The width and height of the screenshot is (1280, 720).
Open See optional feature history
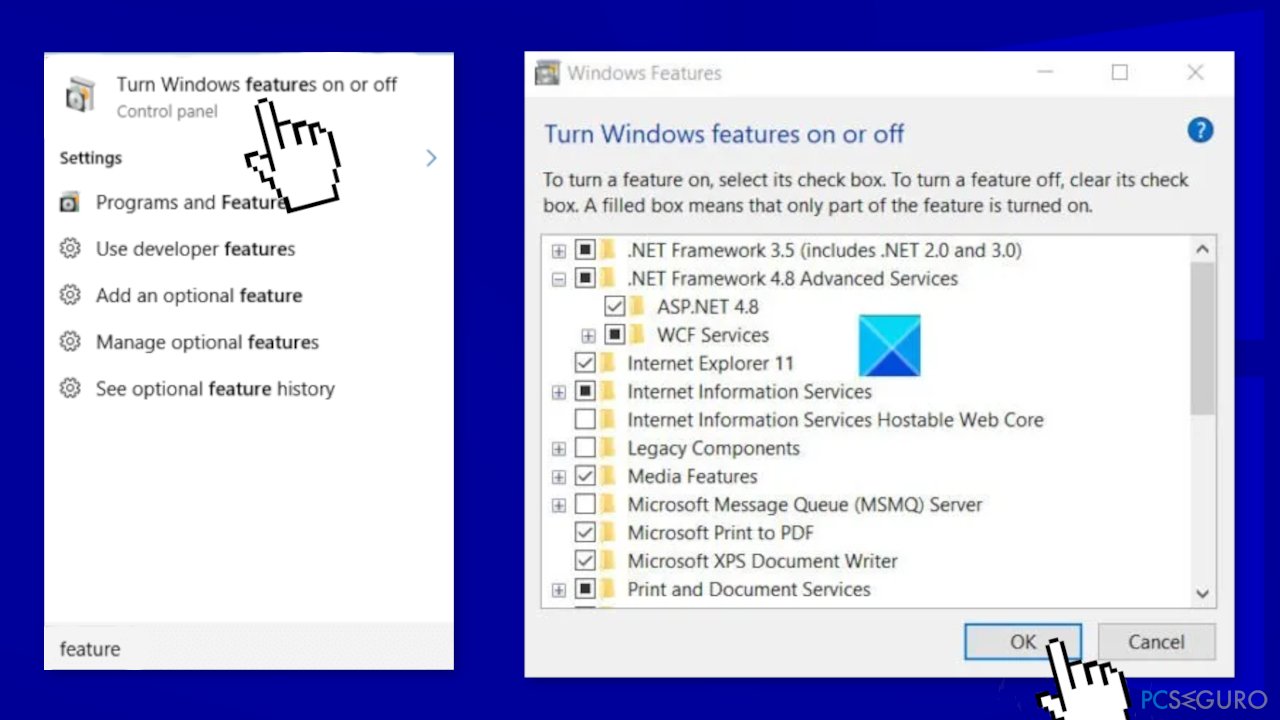[215, 389]
